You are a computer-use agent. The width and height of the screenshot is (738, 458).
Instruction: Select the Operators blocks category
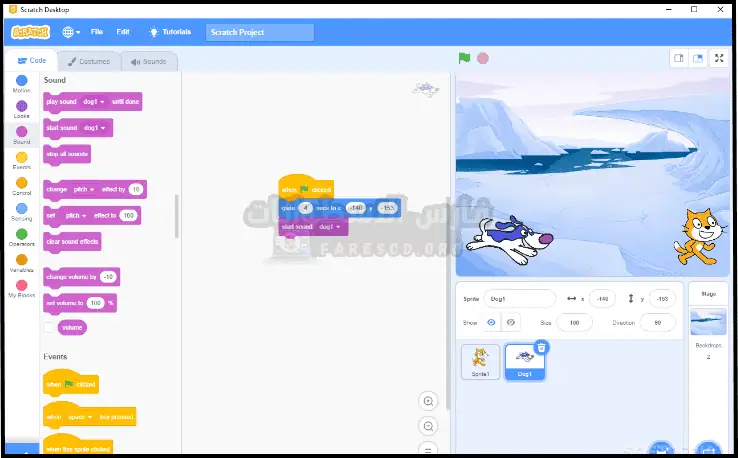pos(21,235)
